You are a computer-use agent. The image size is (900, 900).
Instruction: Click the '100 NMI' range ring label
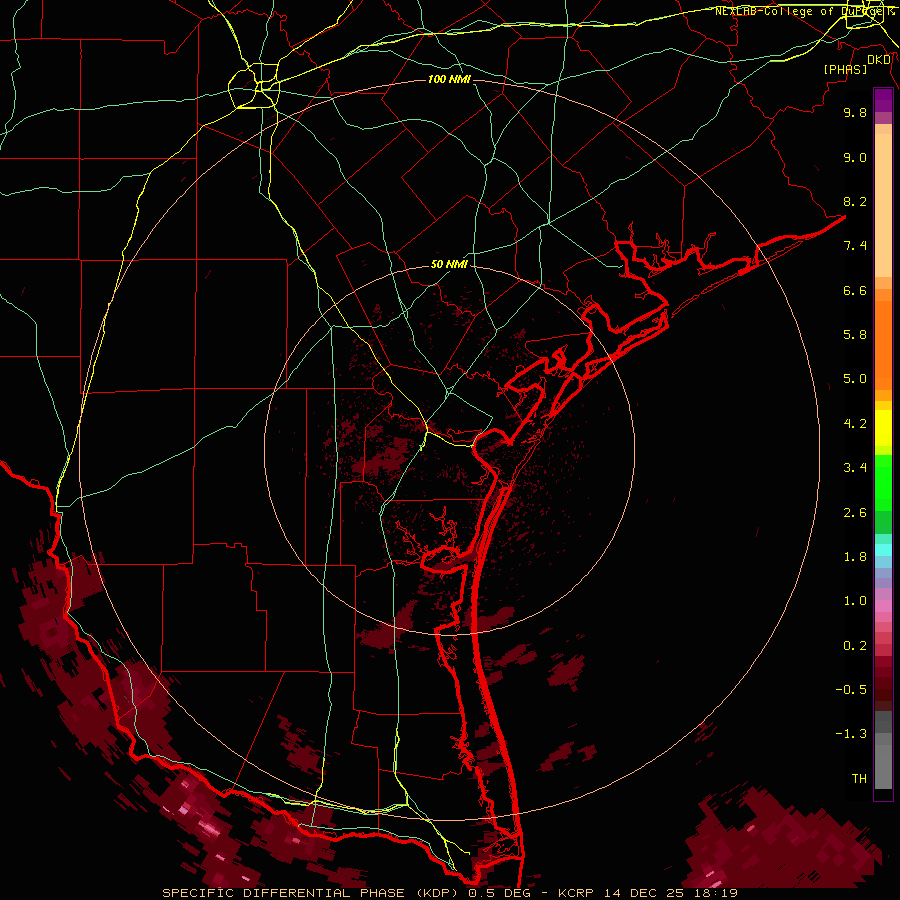tap(449, 79)
